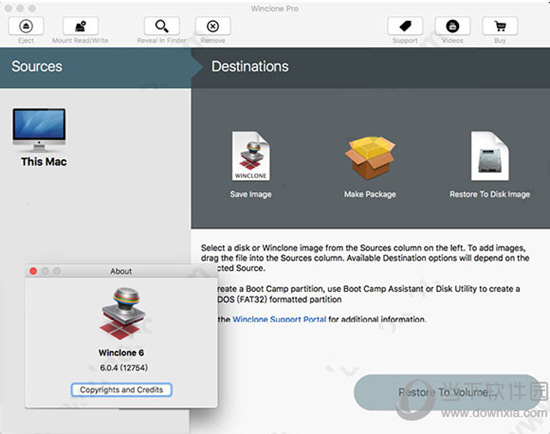Click the Winclone 6 name text

pyautogui.click(x=121, y=353)
